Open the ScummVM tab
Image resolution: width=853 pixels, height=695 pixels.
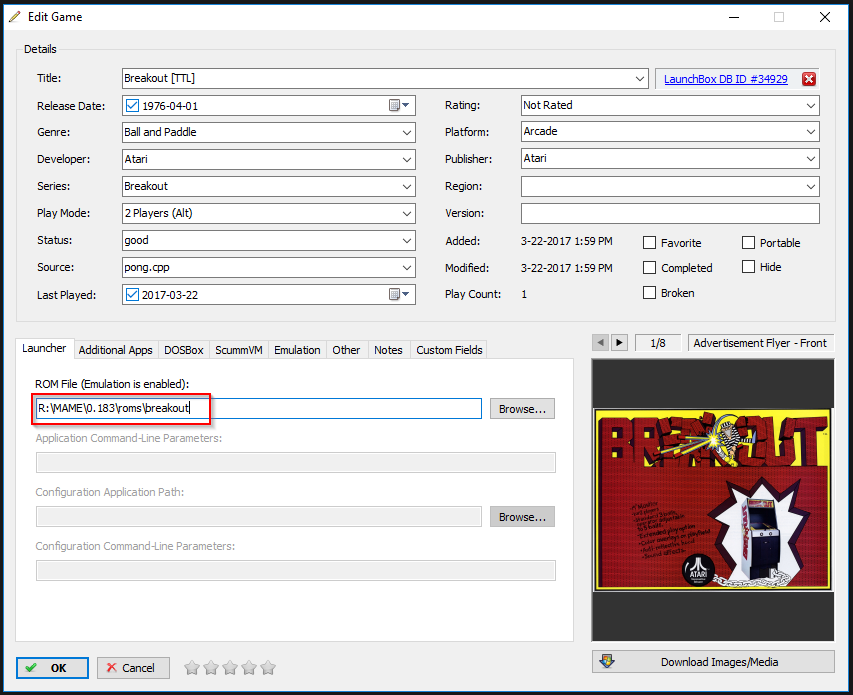point(239,350)
